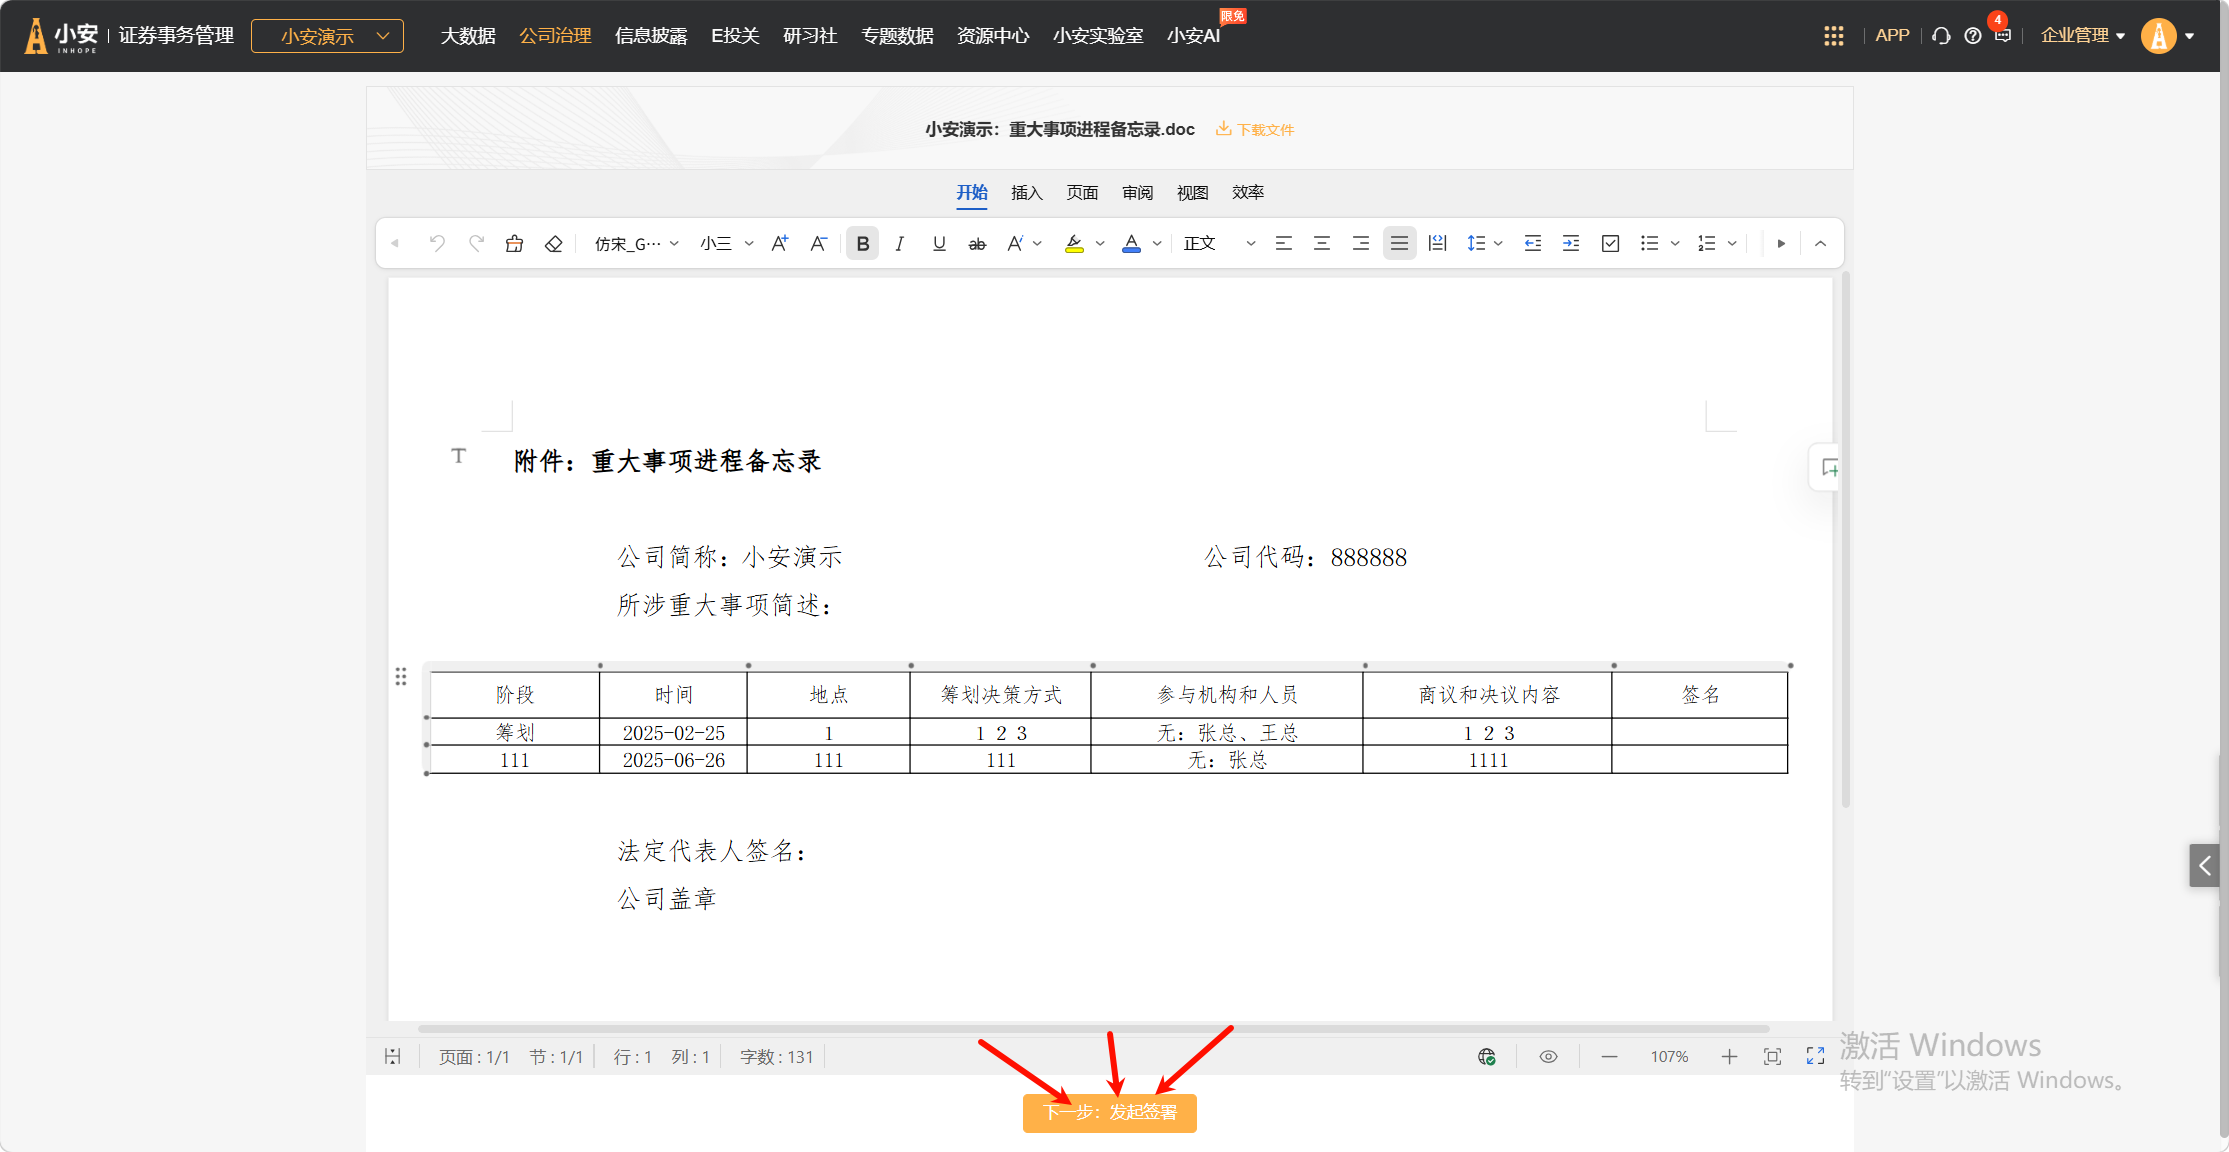
Task: Click the increase font size icon
Action: [x=780, y=243]
